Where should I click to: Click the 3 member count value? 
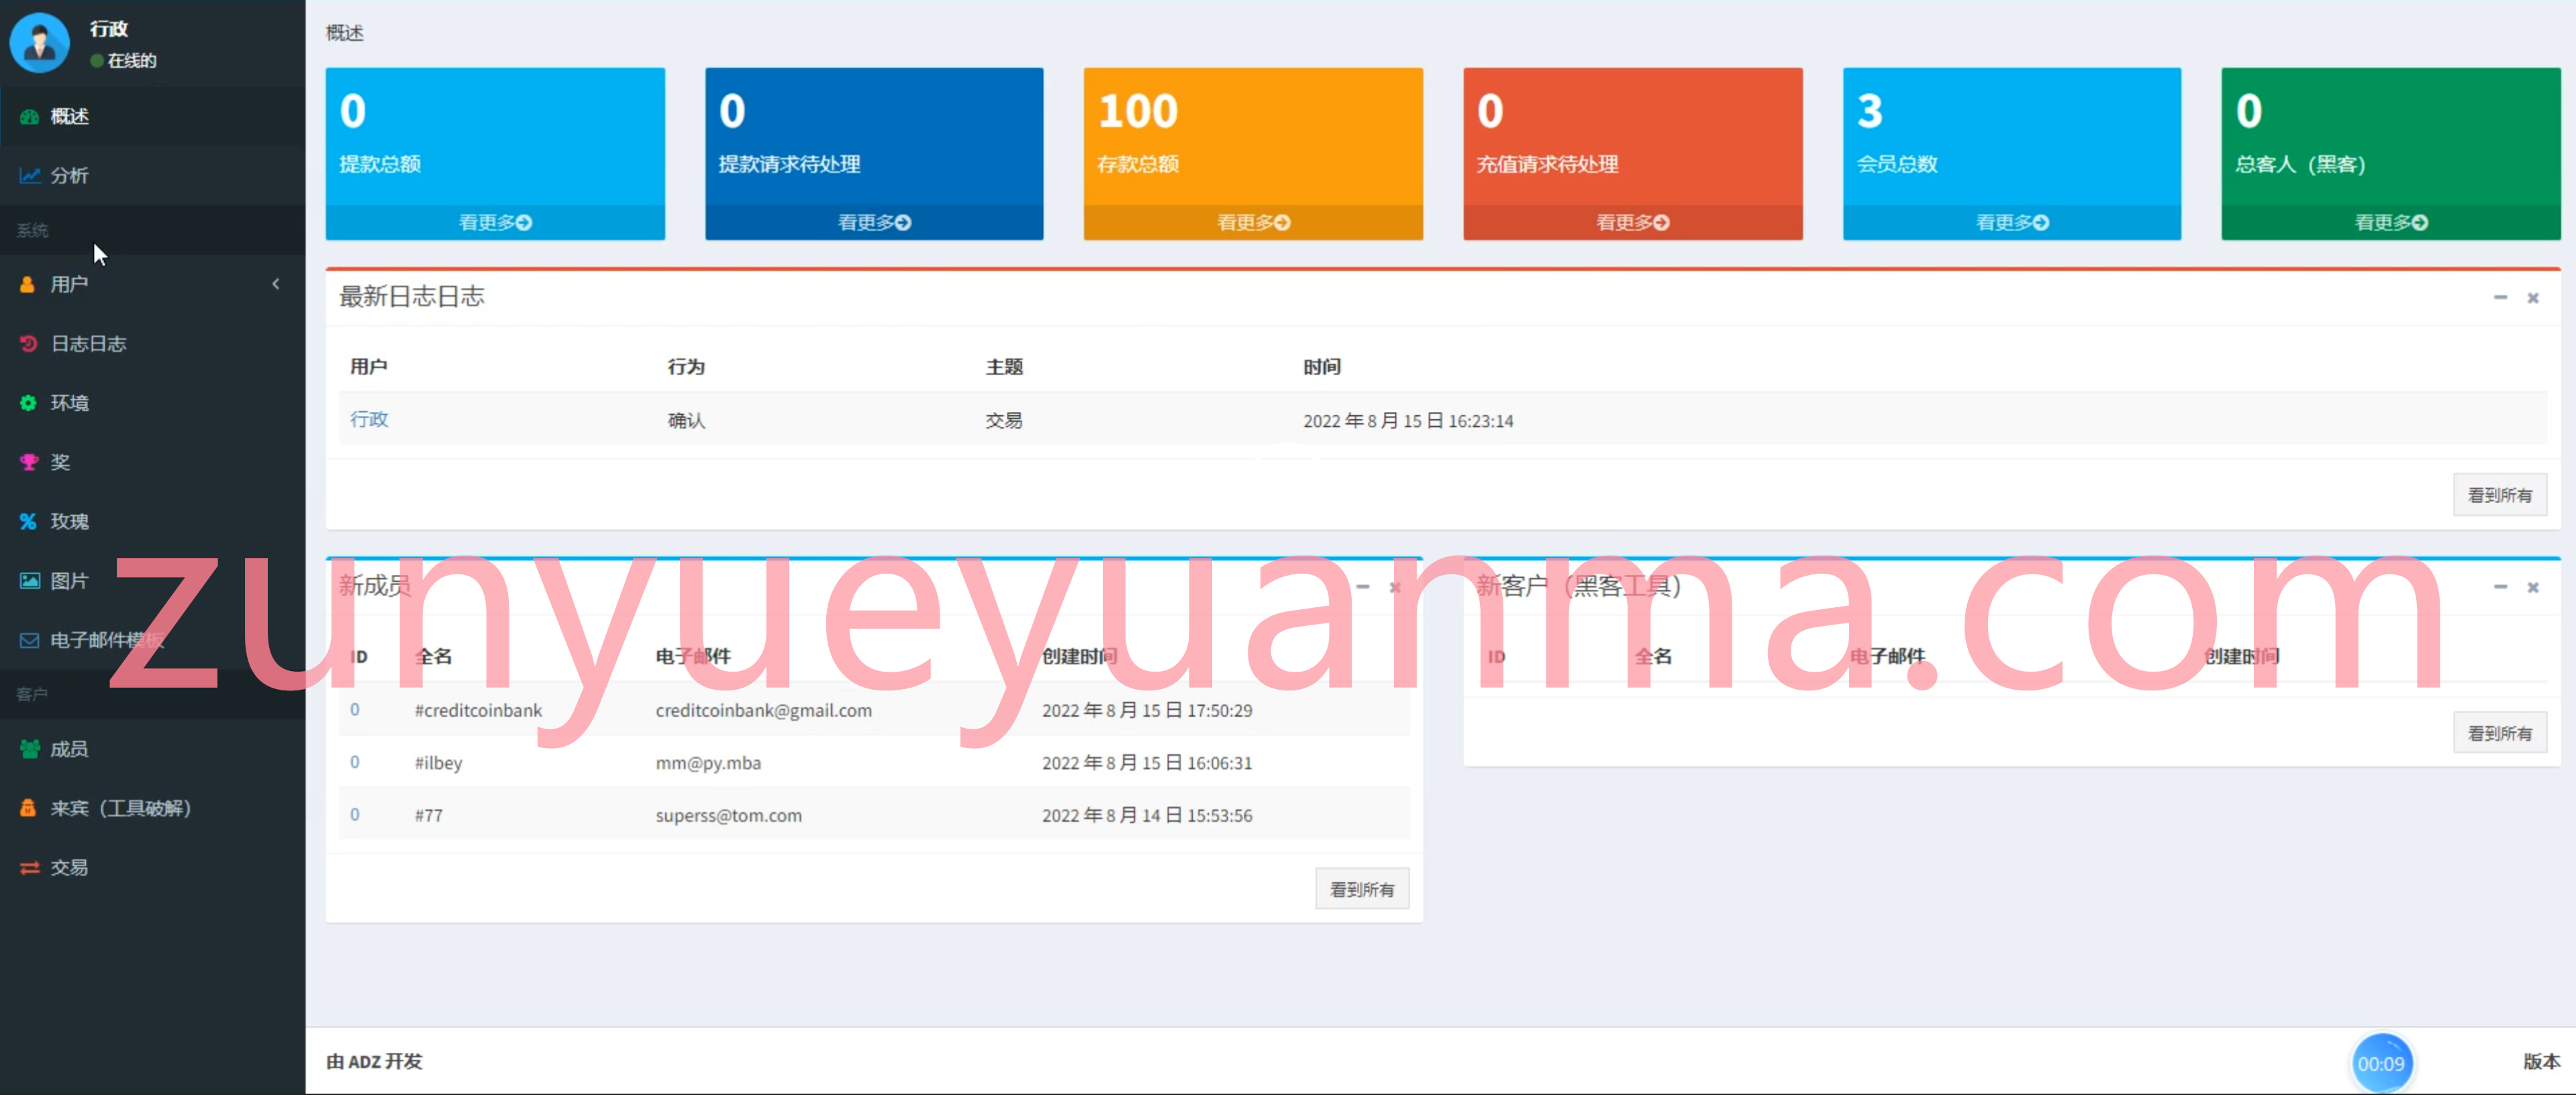tap(1870, 111)
